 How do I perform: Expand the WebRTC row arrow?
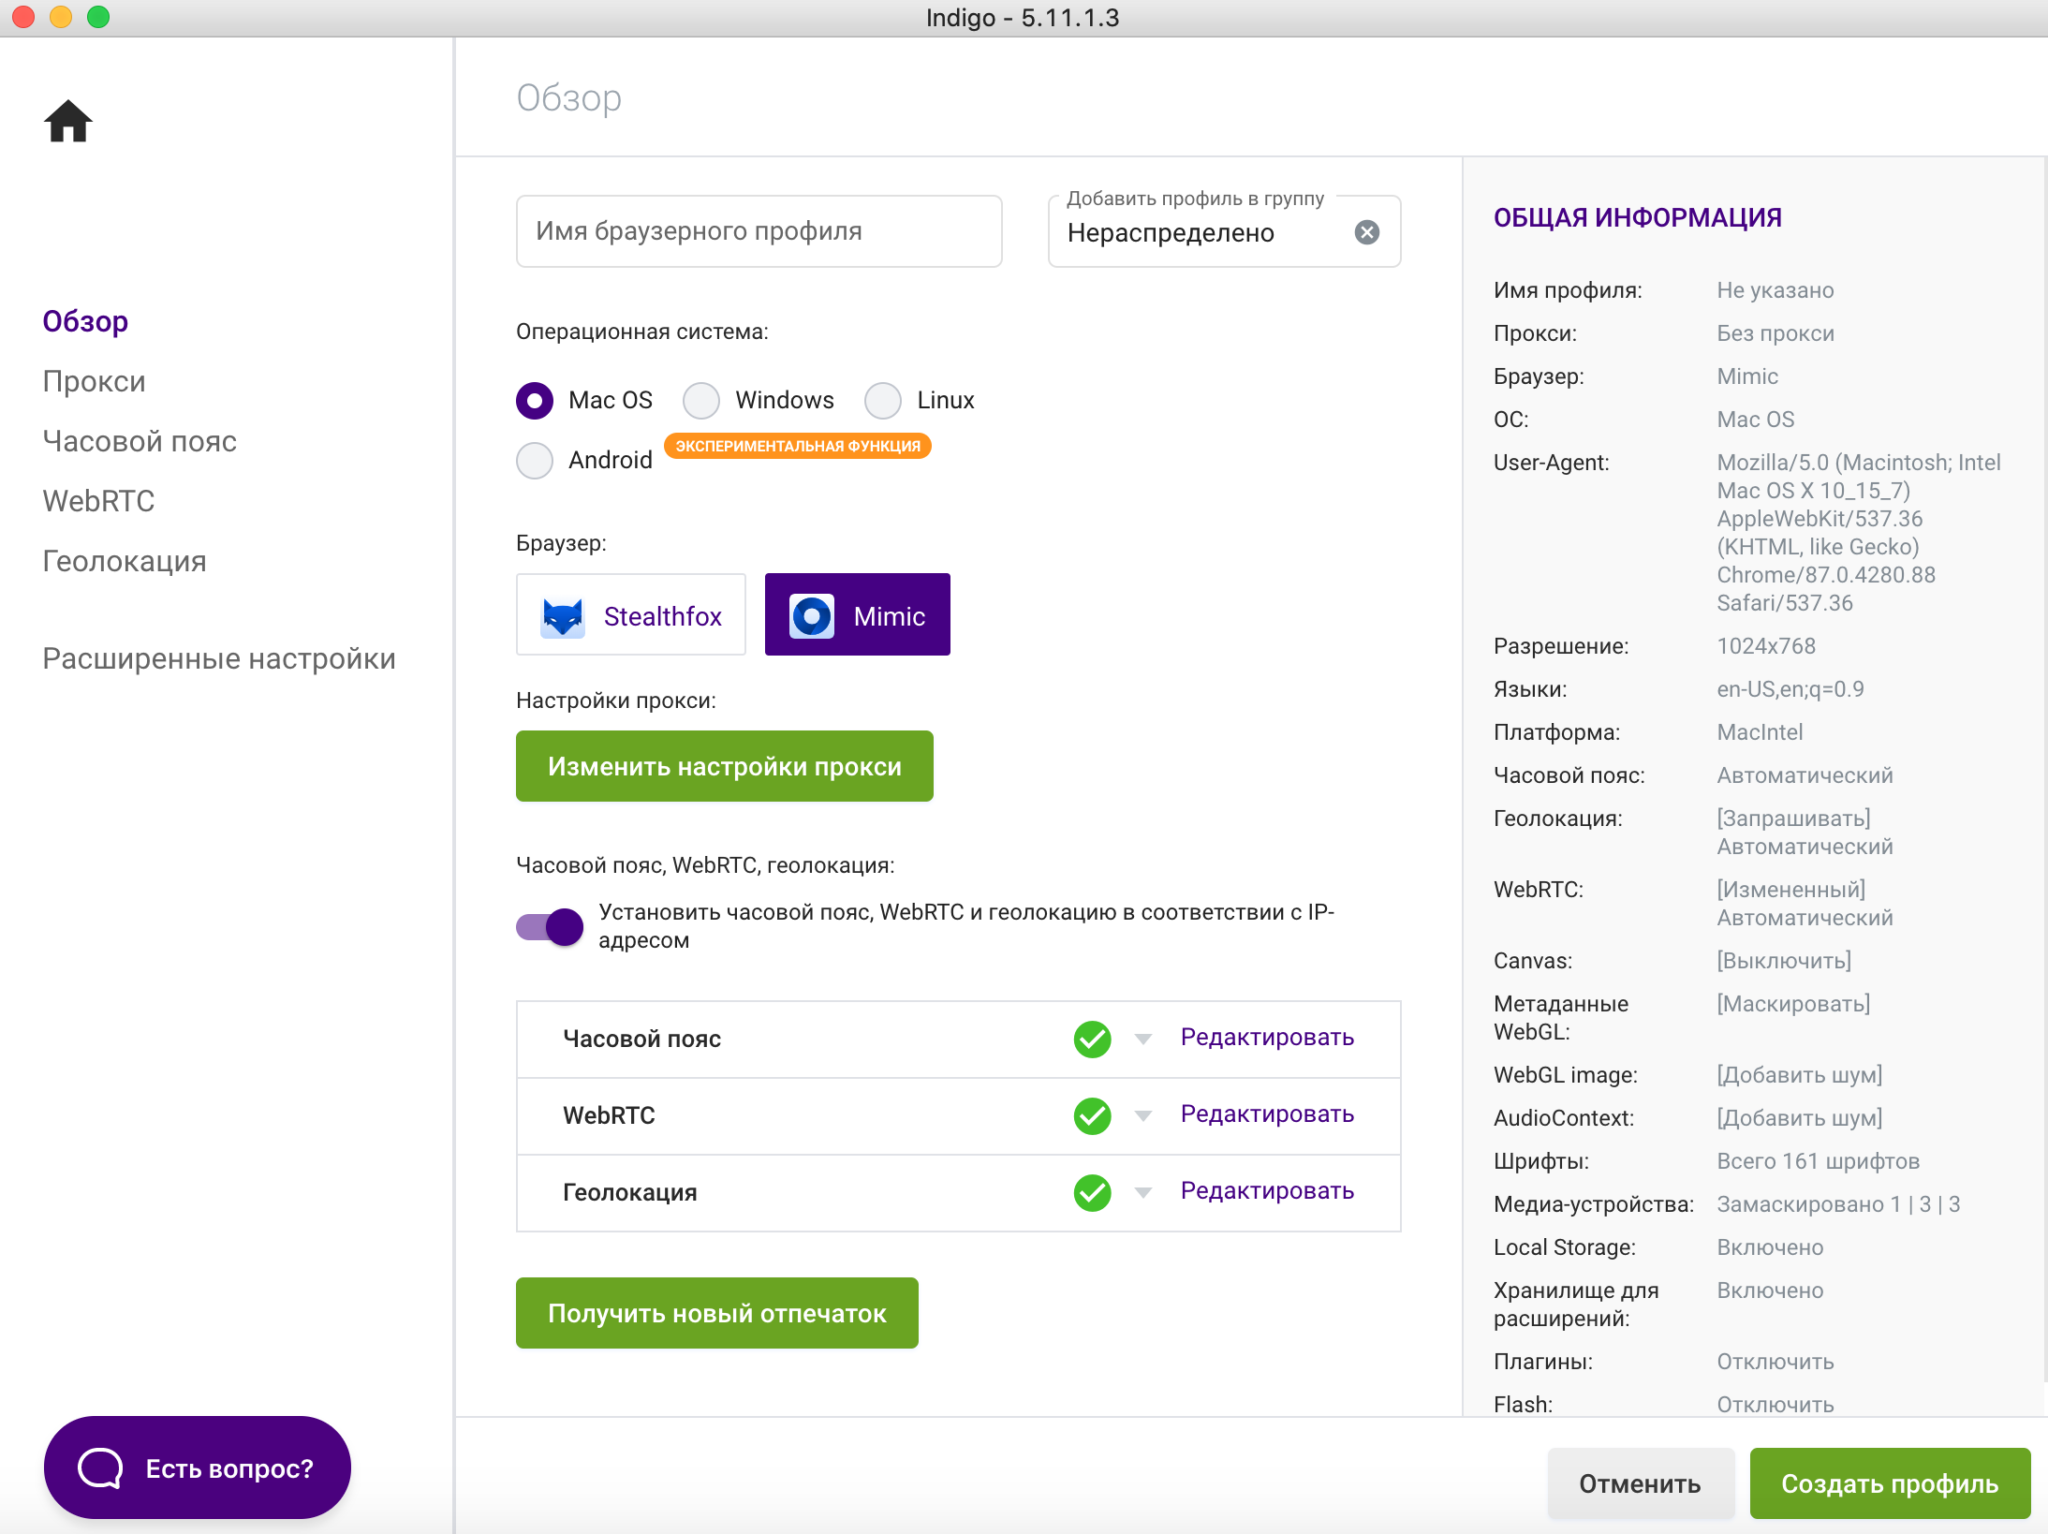pyautogui.click(x=1143, y=1115)
